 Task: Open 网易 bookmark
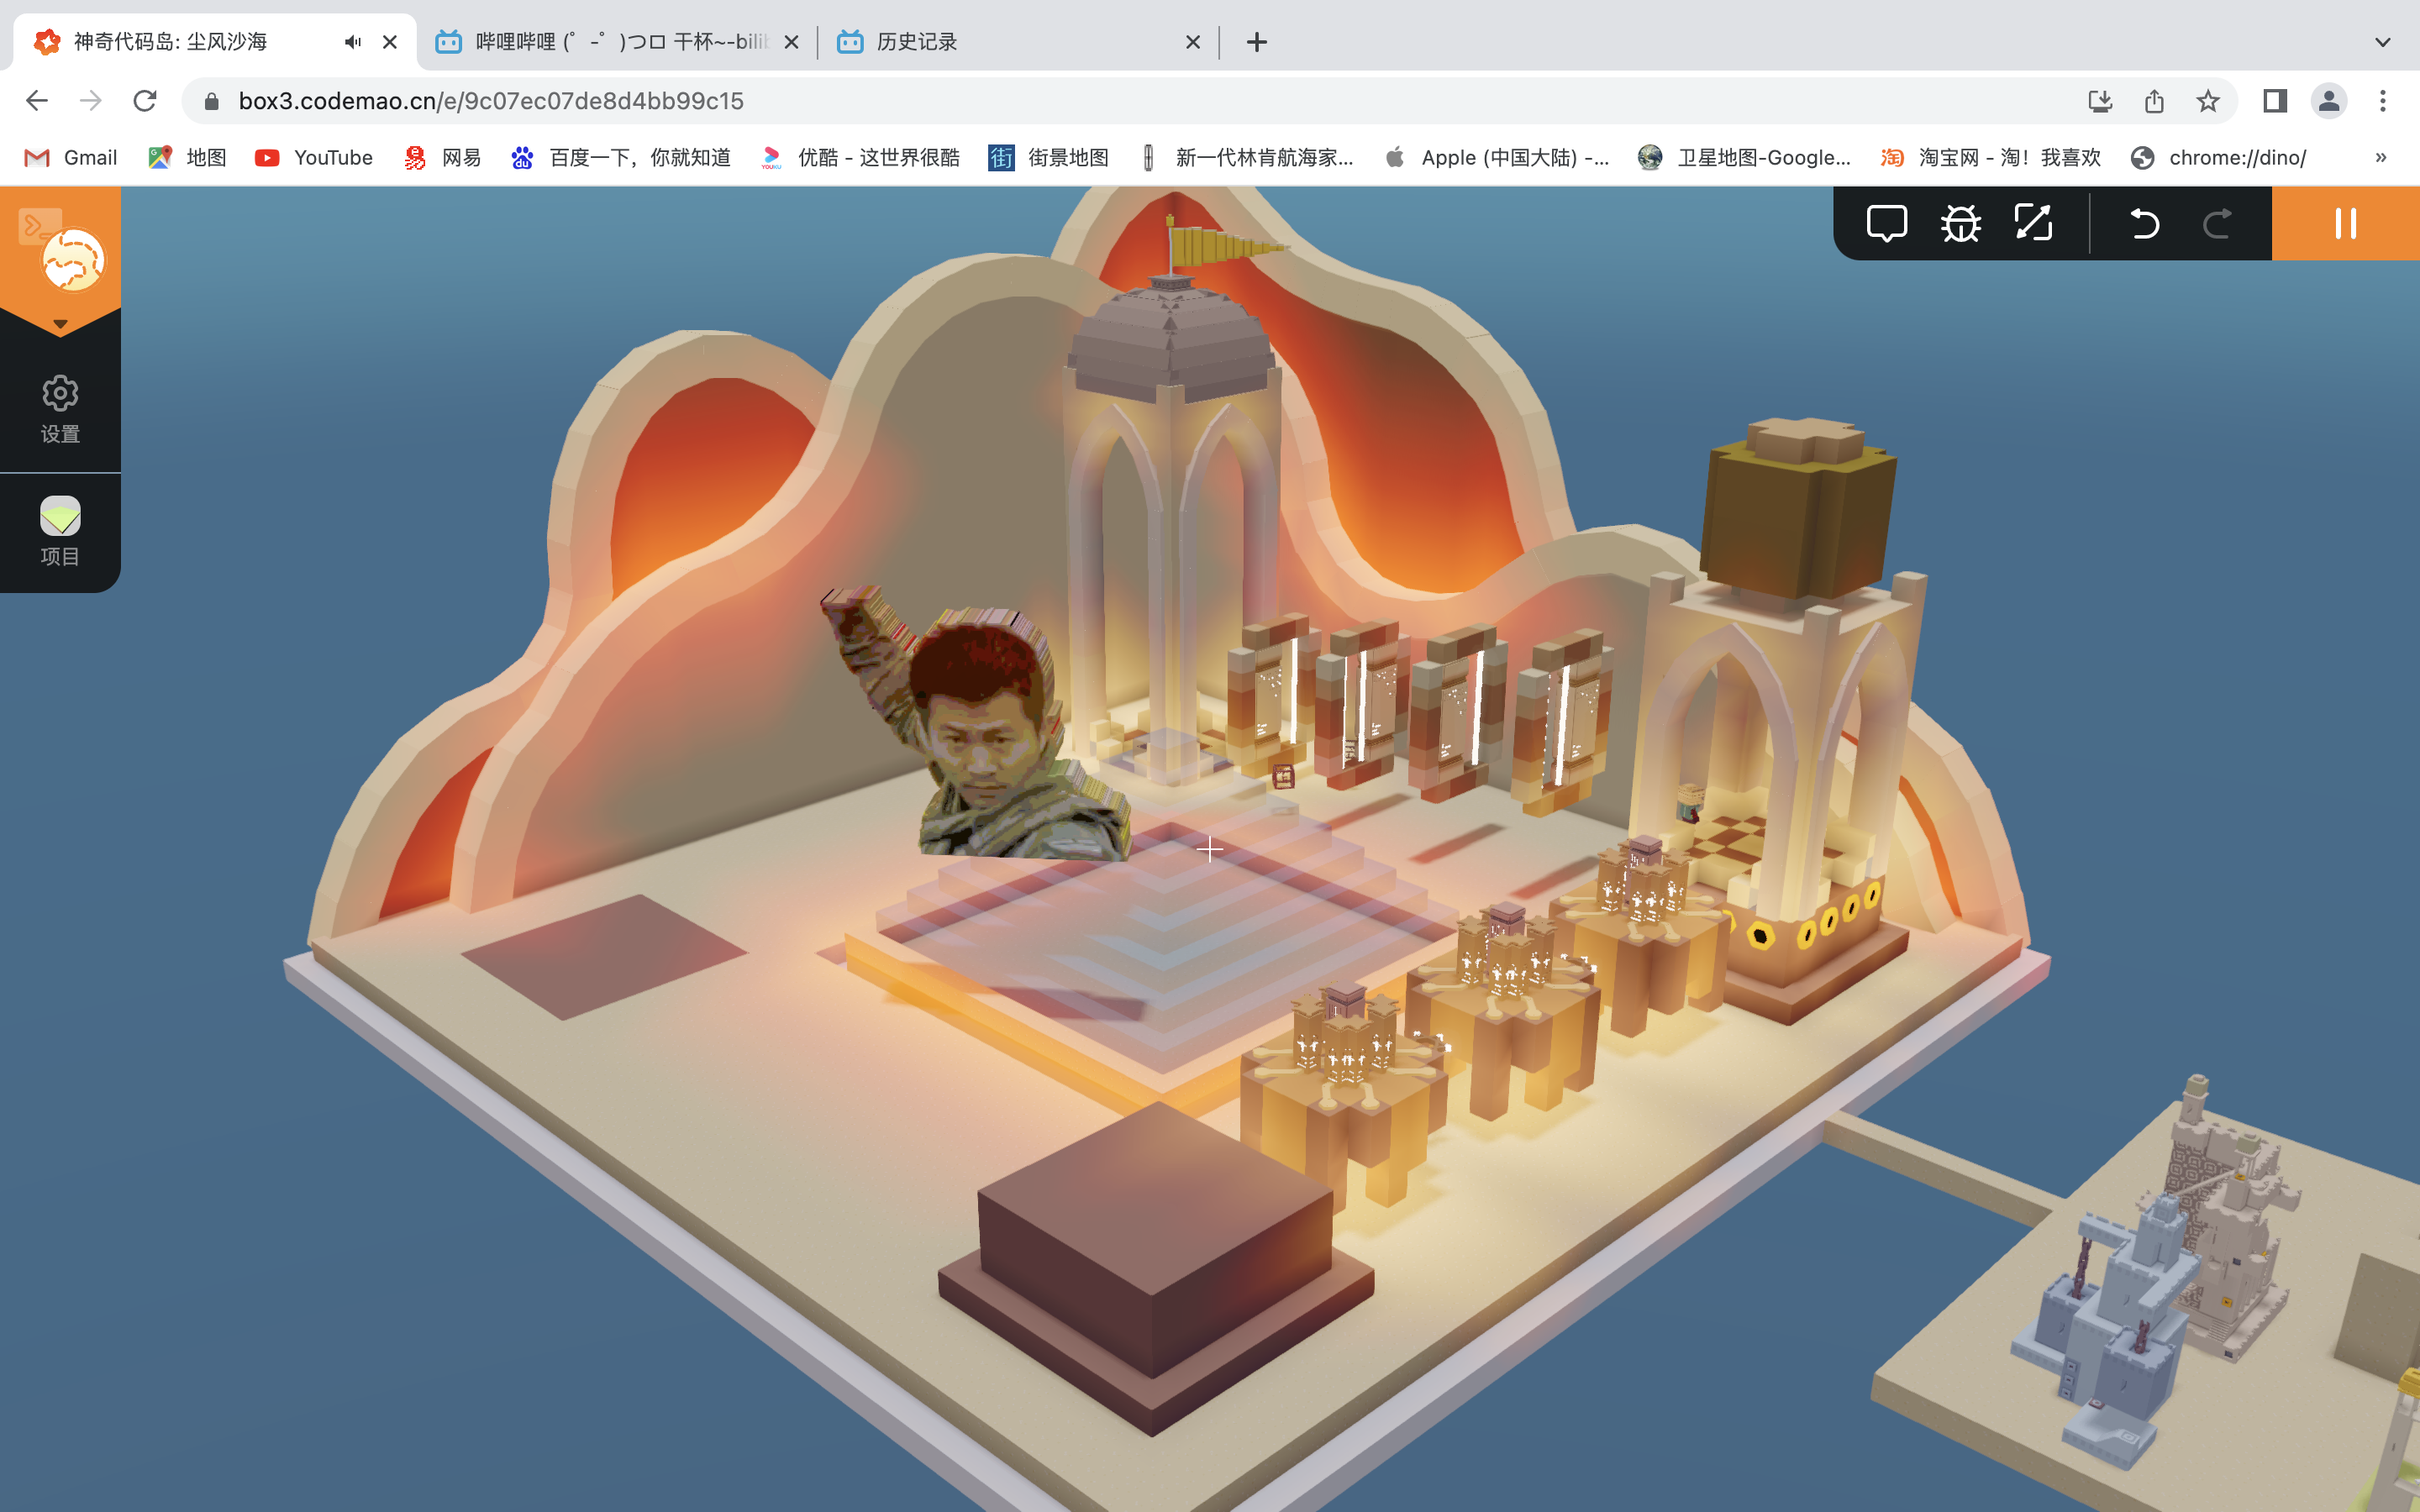(442, 157)
